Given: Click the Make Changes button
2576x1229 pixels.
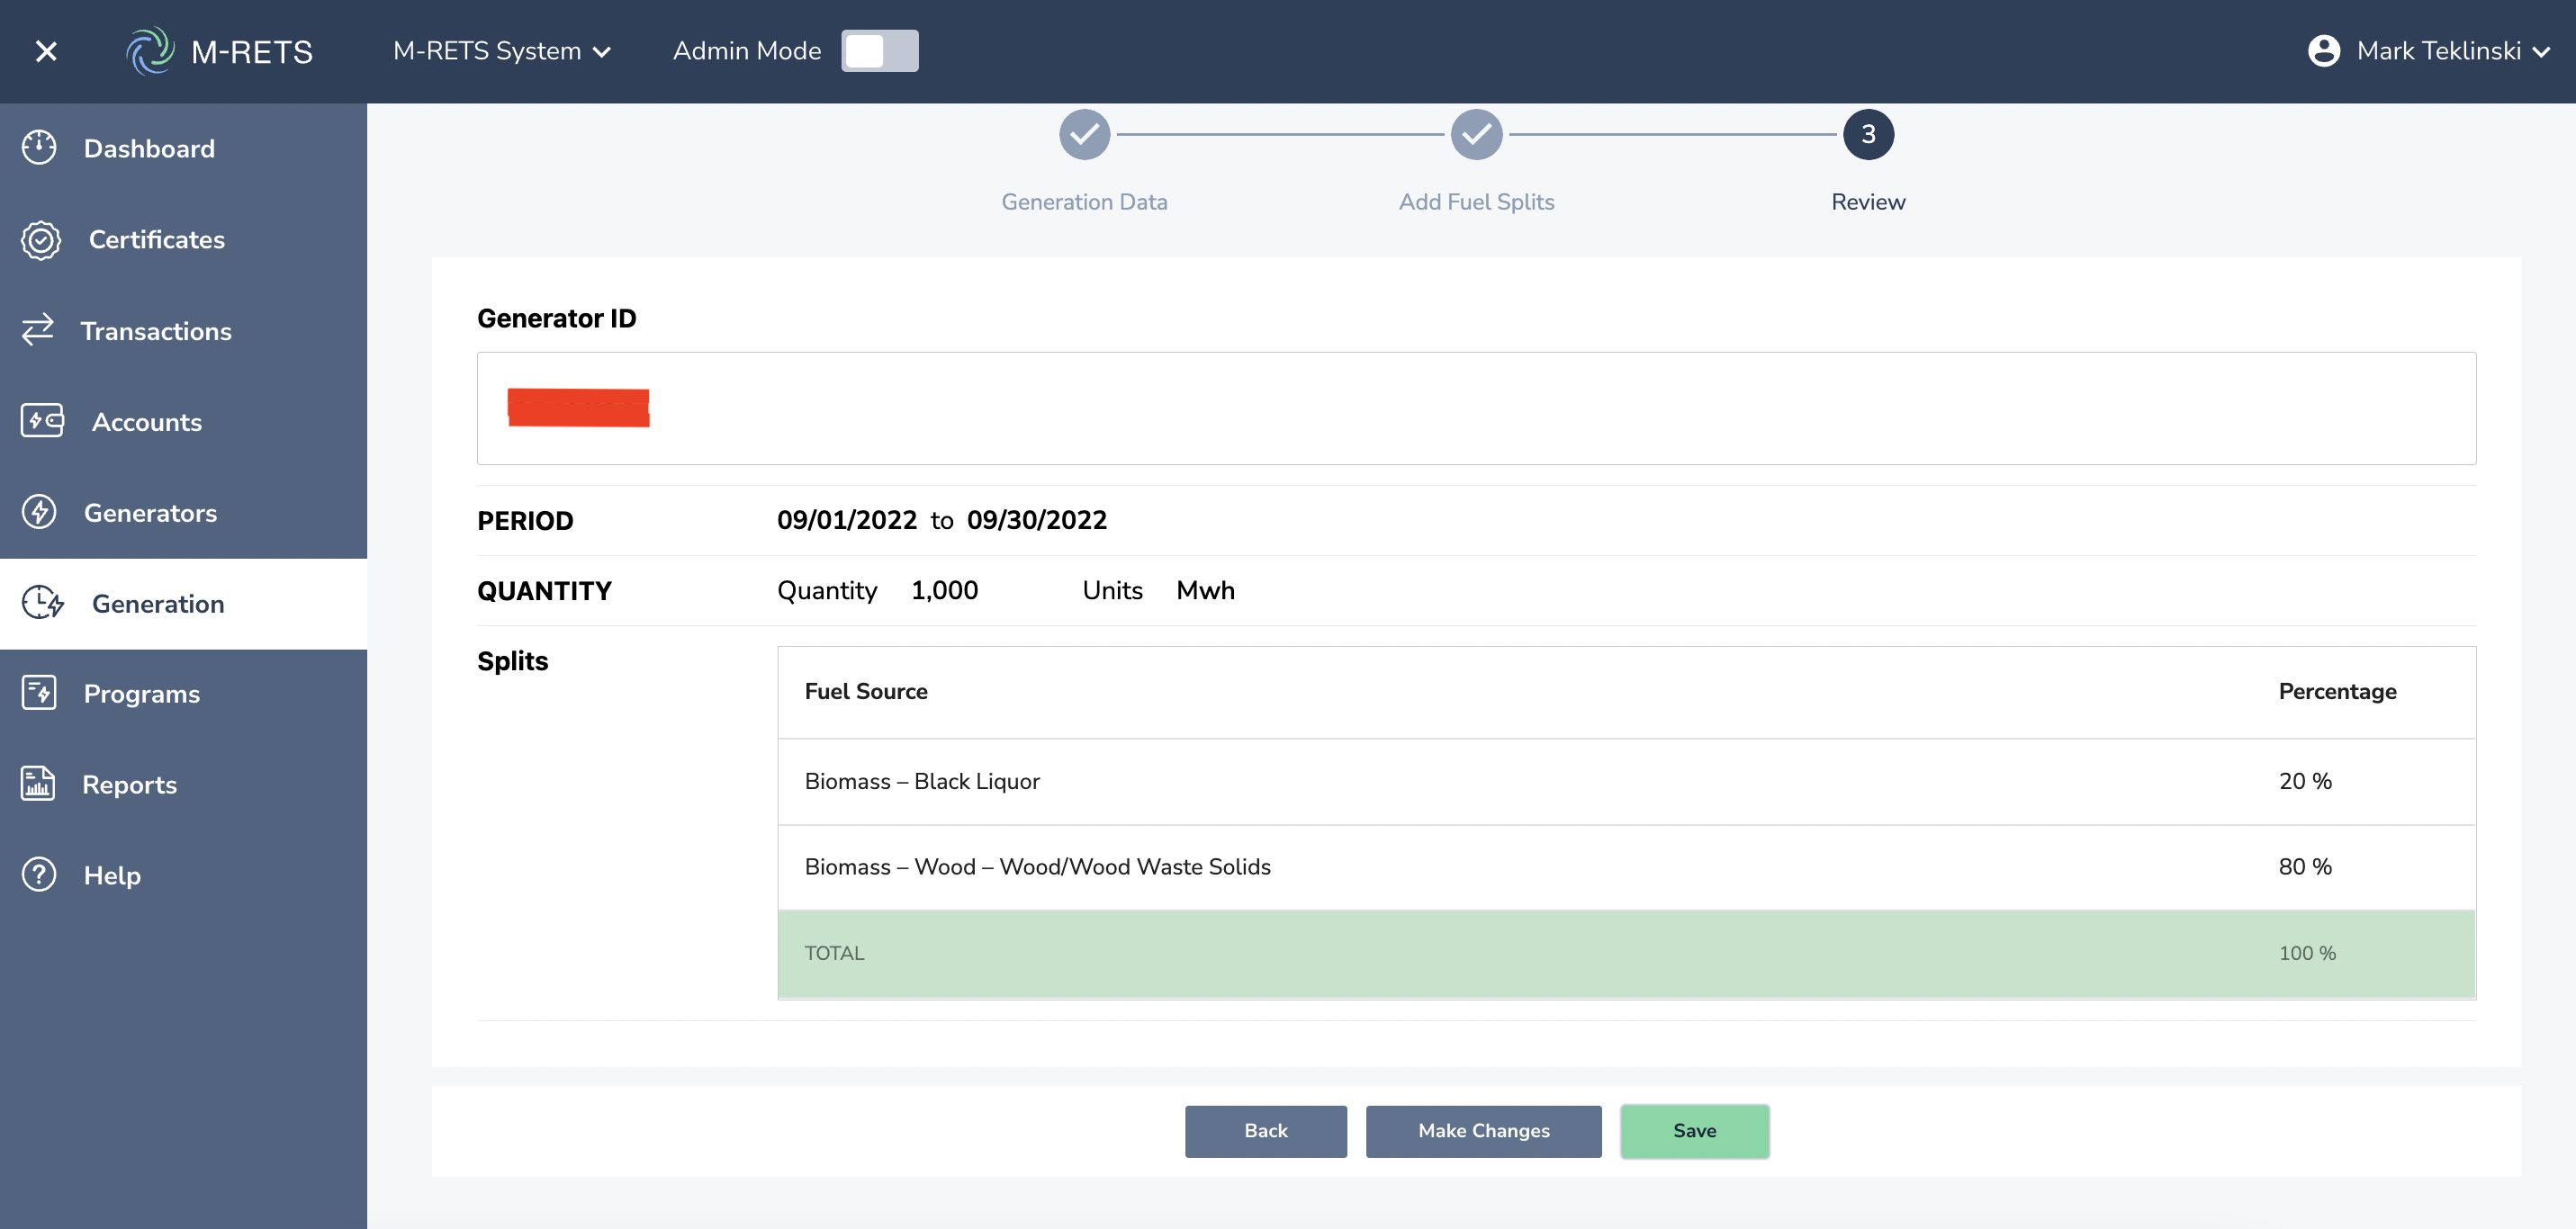Looking at the screenshot, I should click(x=1483, y=1131).
